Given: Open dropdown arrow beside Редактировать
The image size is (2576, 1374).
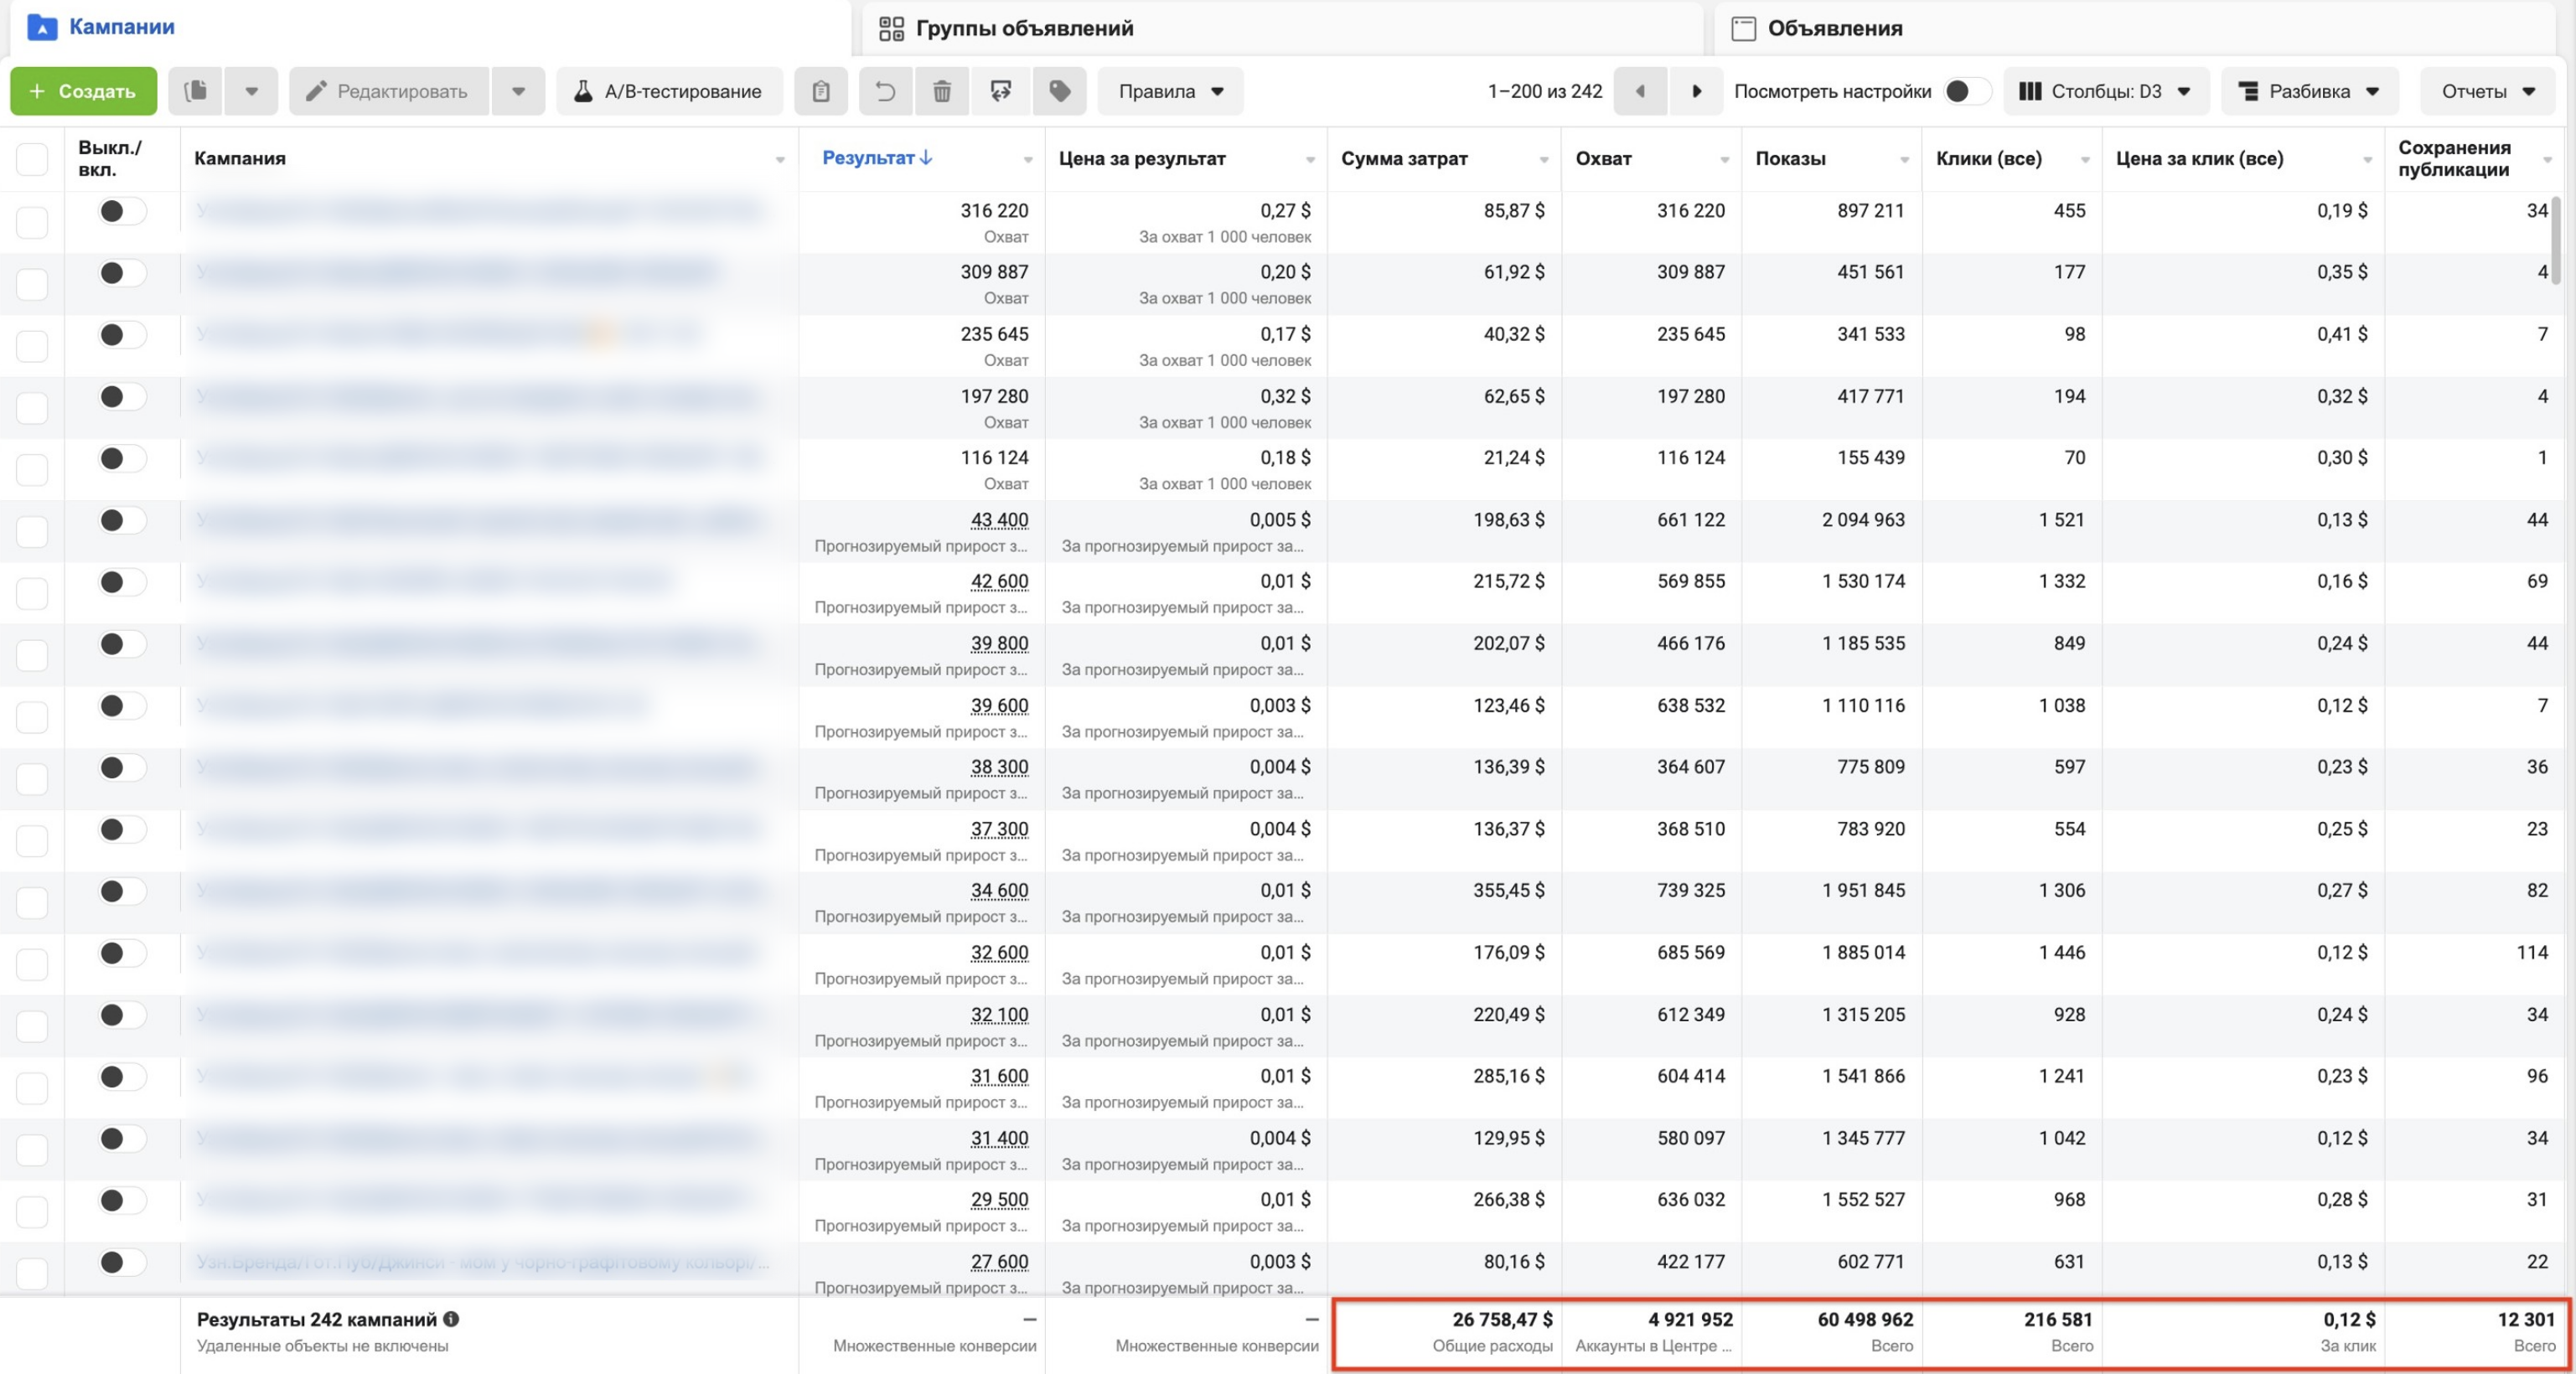Looking at the screenshot, I should tap(518, 91).
